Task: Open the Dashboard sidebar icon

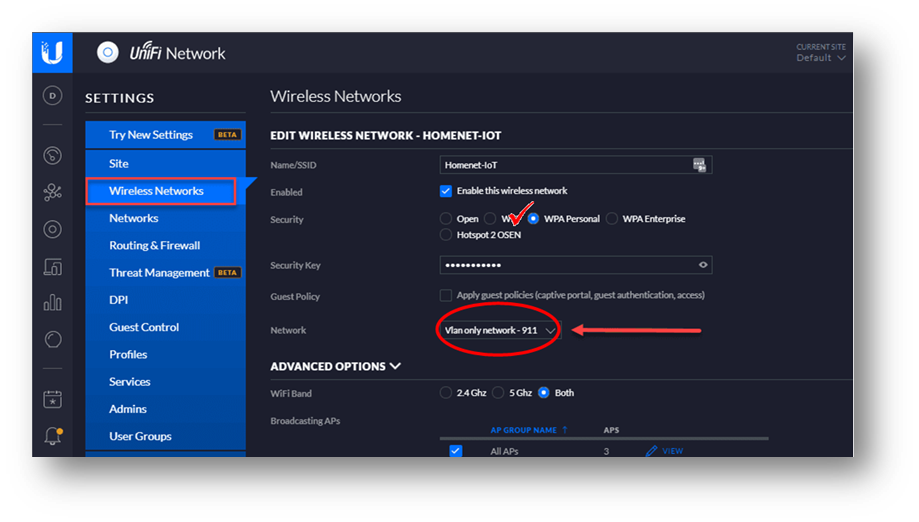Action: (52, 95)
